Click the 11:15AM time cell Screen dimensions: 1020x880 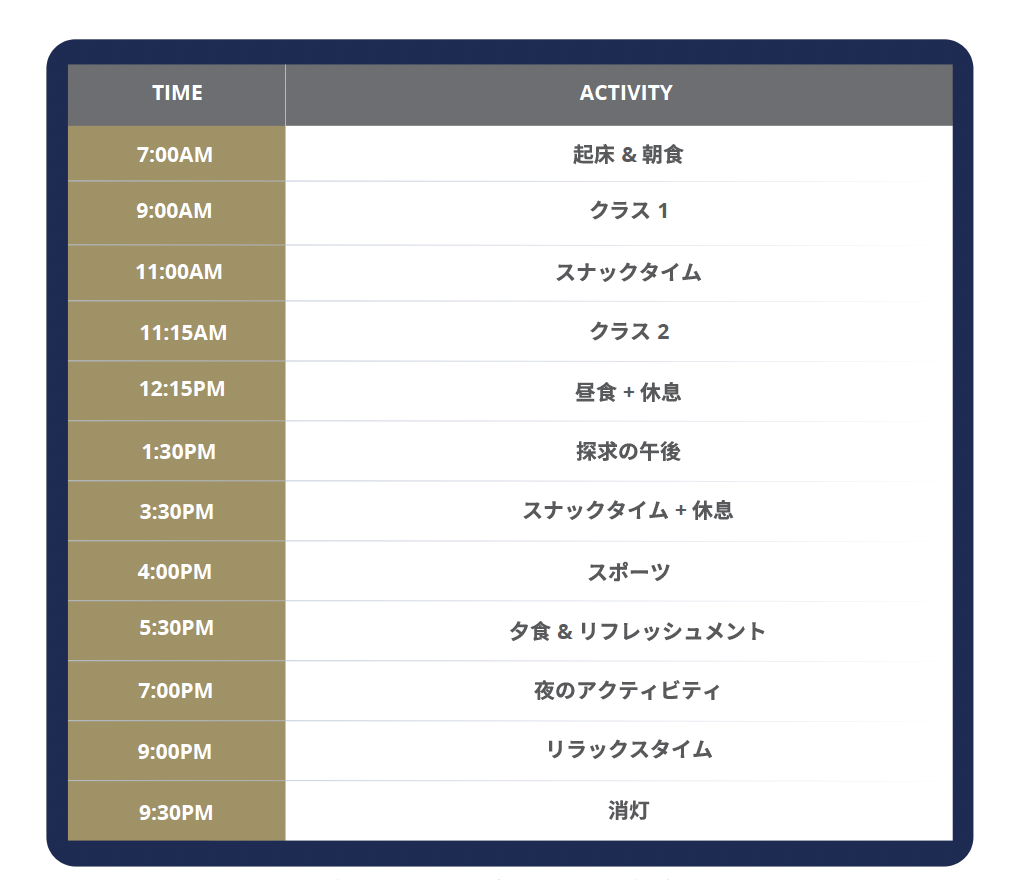pos(183,332)
